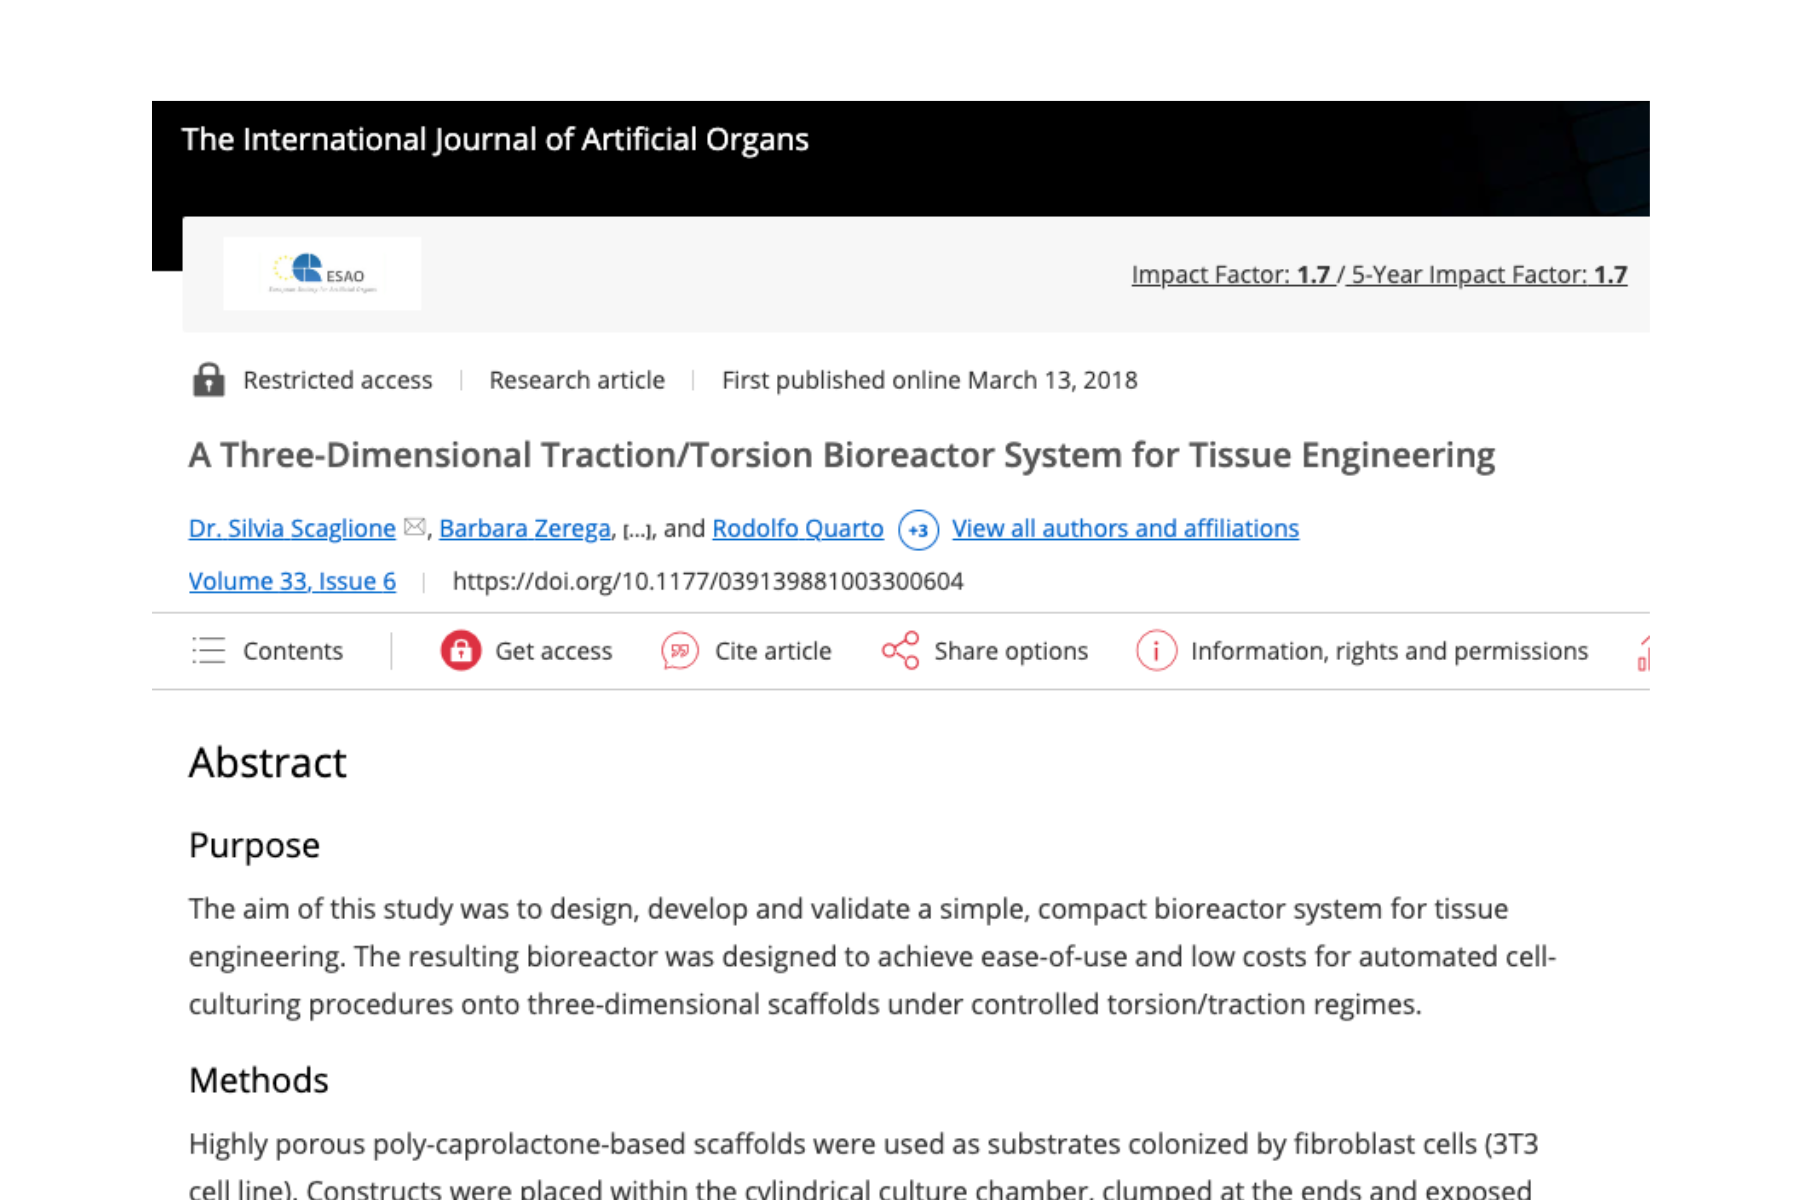The image size is (1800, 1200).
Task: Click the Share options icon
Action: (x=900, y=651)
